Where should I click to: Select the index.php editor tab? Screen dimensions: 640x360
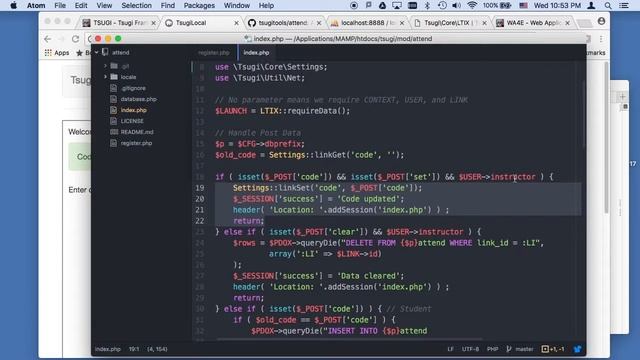(x=256, y=53)
